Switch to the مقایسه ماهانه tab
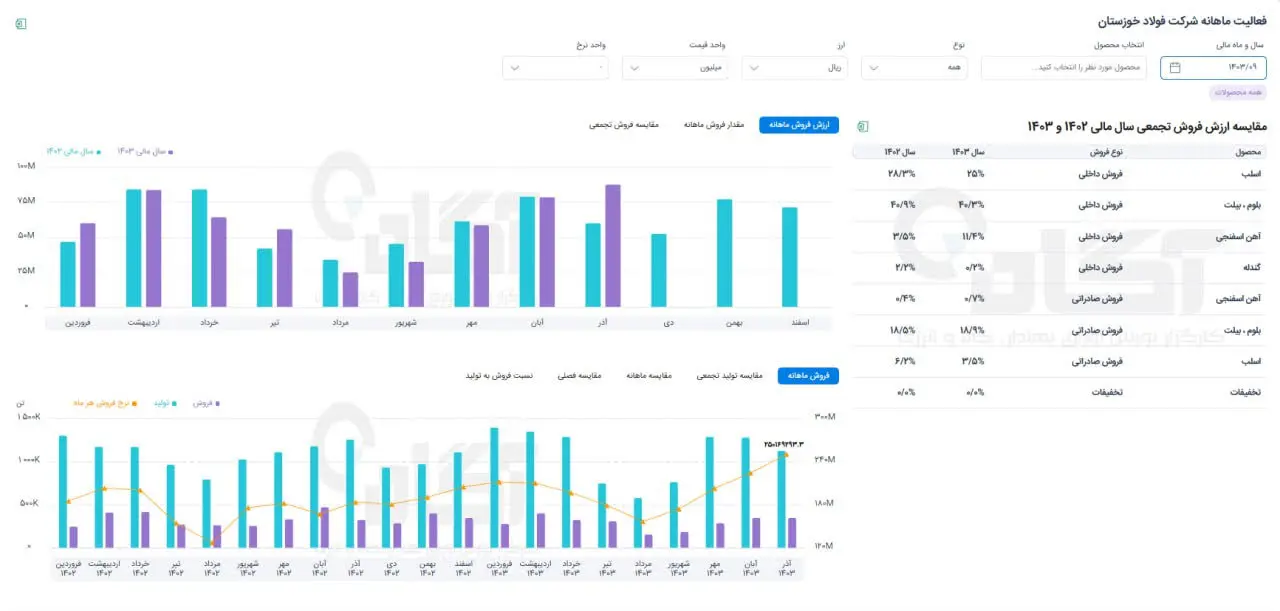The width and height of the screenshot is (1280, 611). [x=650, y=376]
